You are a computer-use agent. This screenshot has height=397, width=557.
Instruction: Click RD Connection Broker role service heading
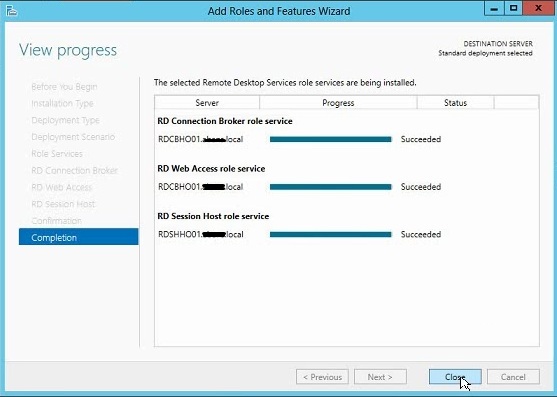coord(225,121)
